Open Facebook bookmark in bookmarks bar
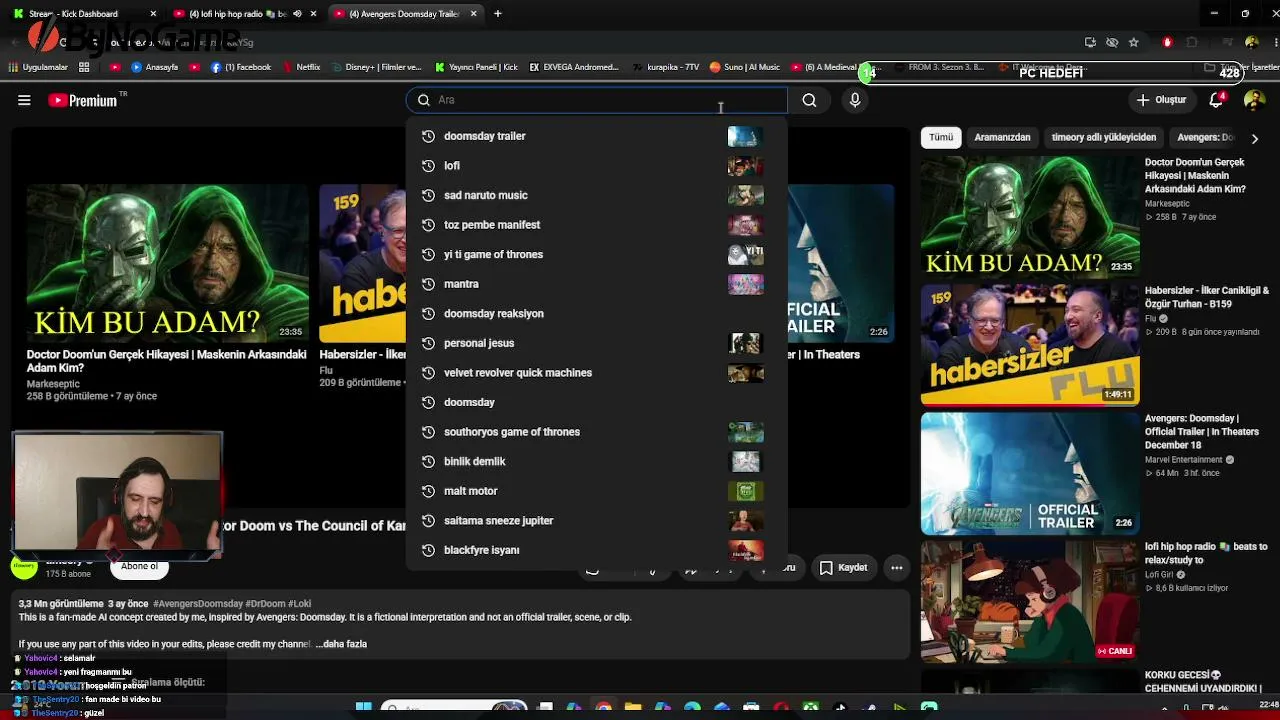The image size is (1280, 720). click(x=241, y=68)
